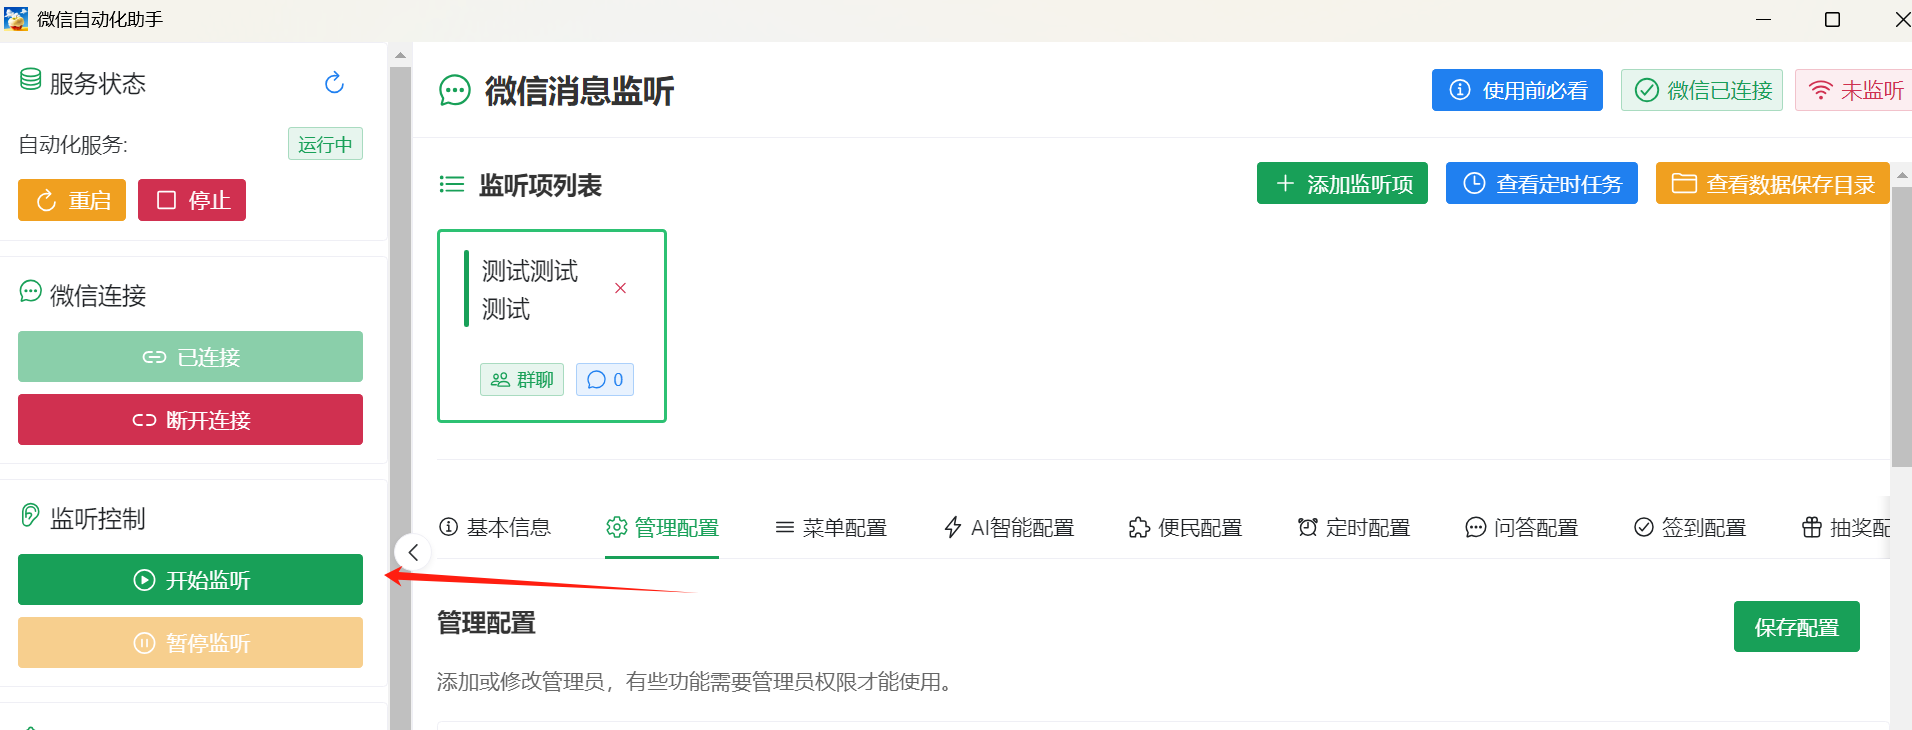The image size is (1912, 730).
Task: Click the sidebar vertical scrollbar
Action: 400,398
